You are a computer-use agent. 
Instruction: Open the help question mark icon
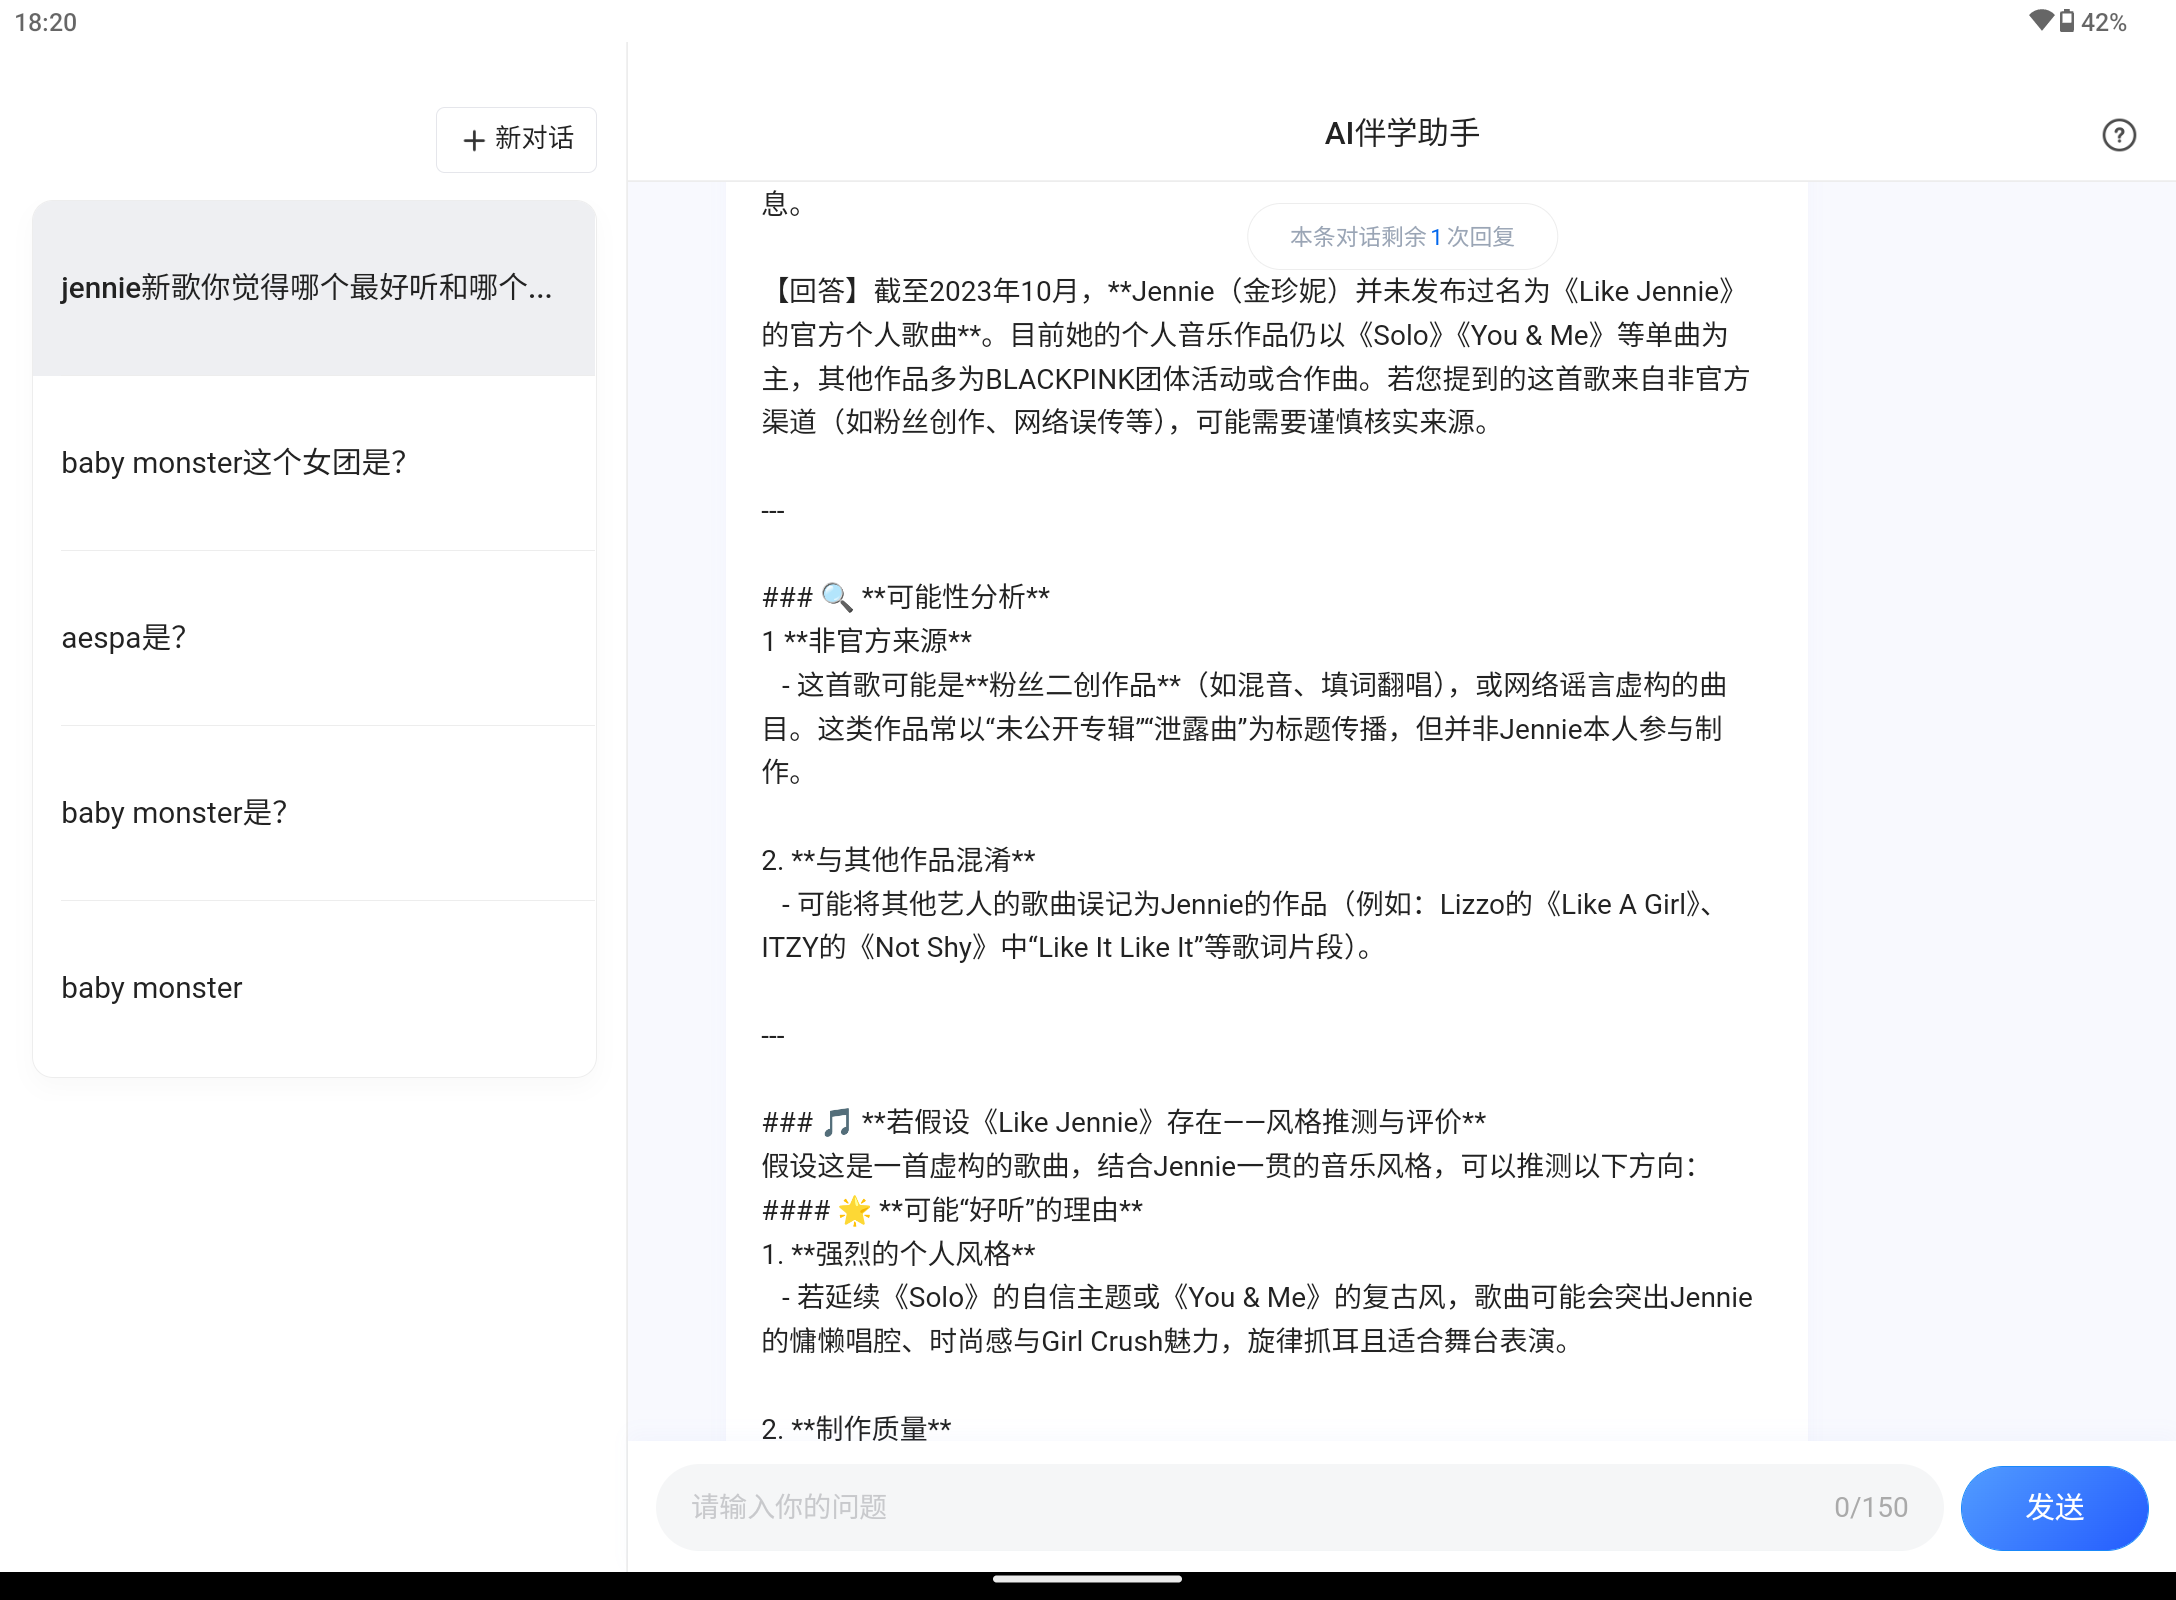click(x=2118, y=135)
